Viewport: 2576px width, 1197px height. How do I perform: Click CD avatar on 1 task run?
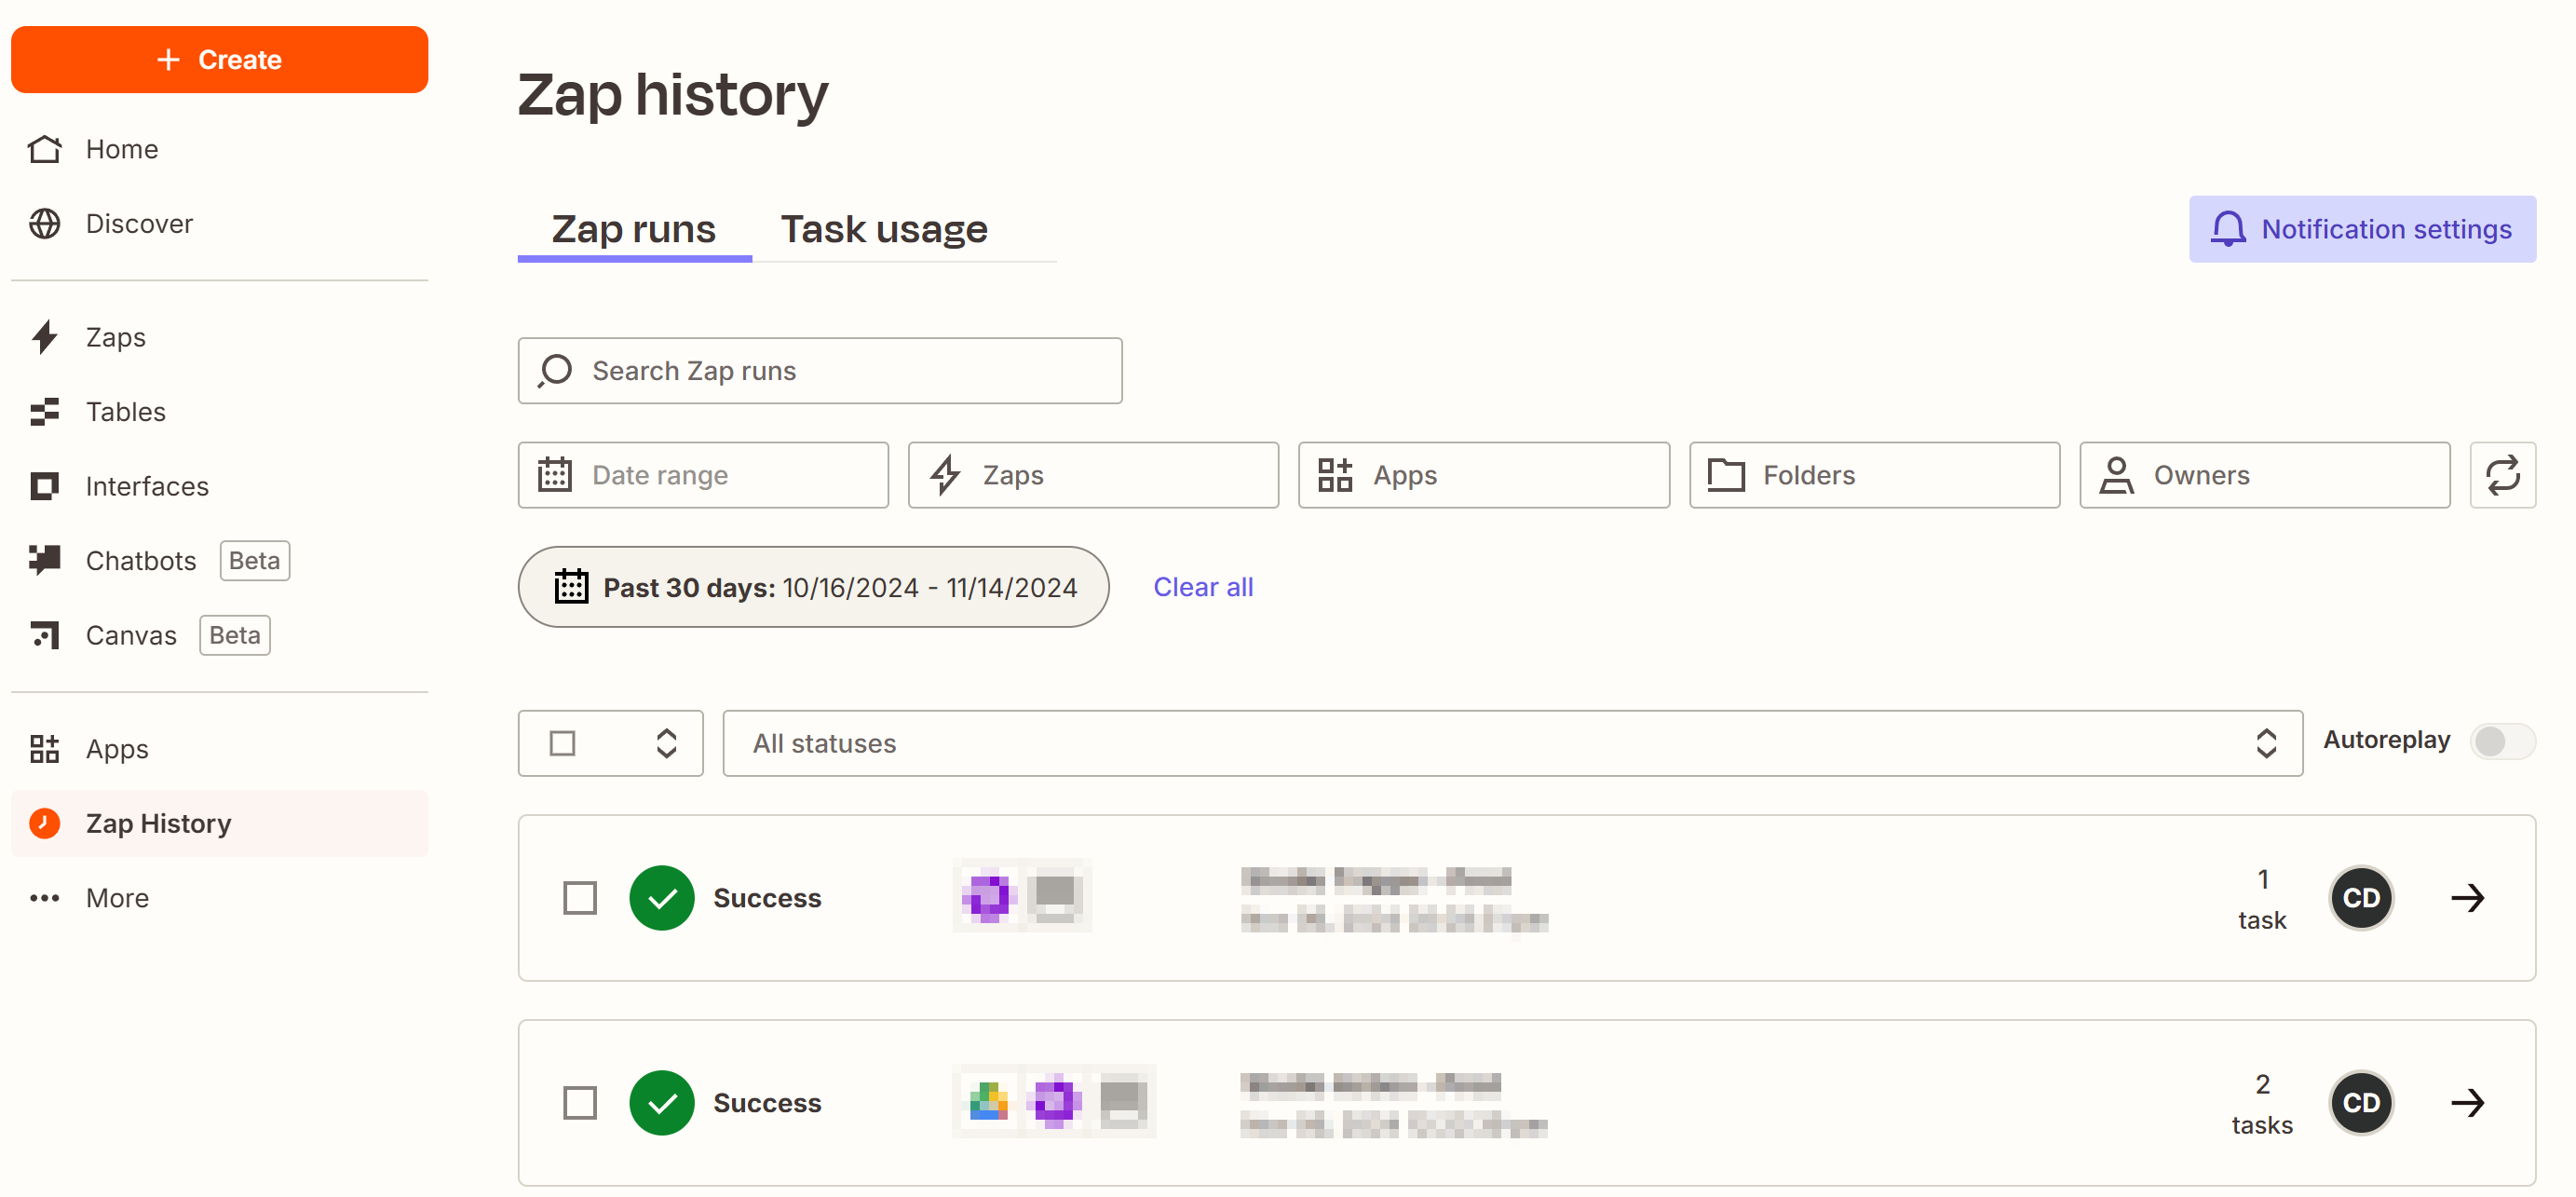2361,898
